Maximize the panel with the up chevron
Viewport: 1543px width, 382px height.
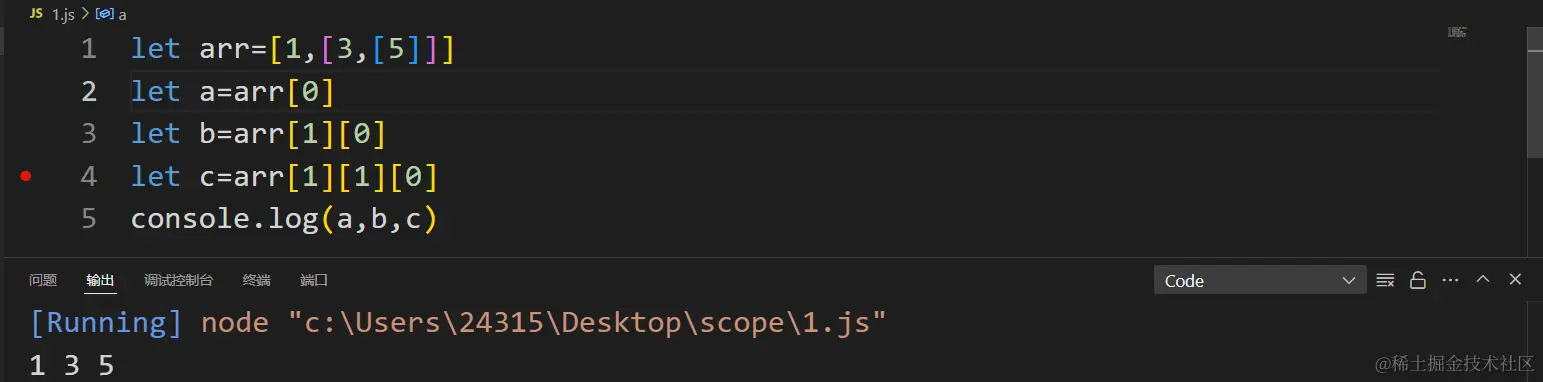[1483, 280]
